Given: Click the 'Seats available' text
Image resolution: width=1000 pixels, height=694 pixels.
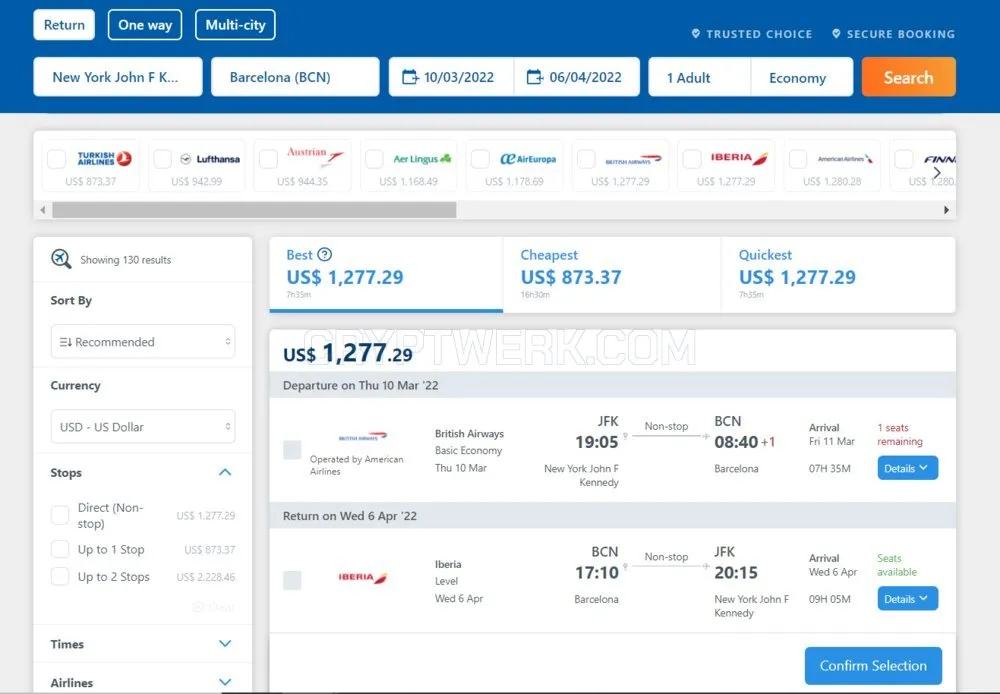Looking at the screenshot, I should click(897, 565).
